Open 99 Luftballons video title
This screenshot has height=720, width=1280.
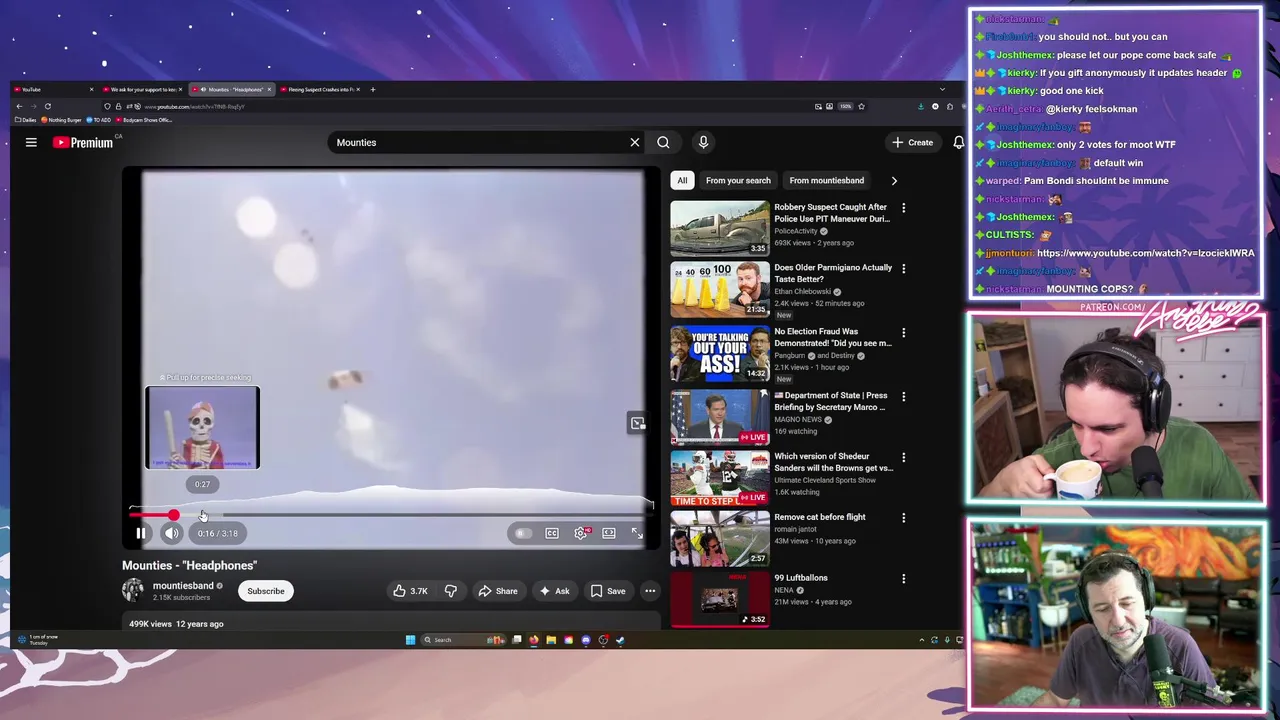801,578
